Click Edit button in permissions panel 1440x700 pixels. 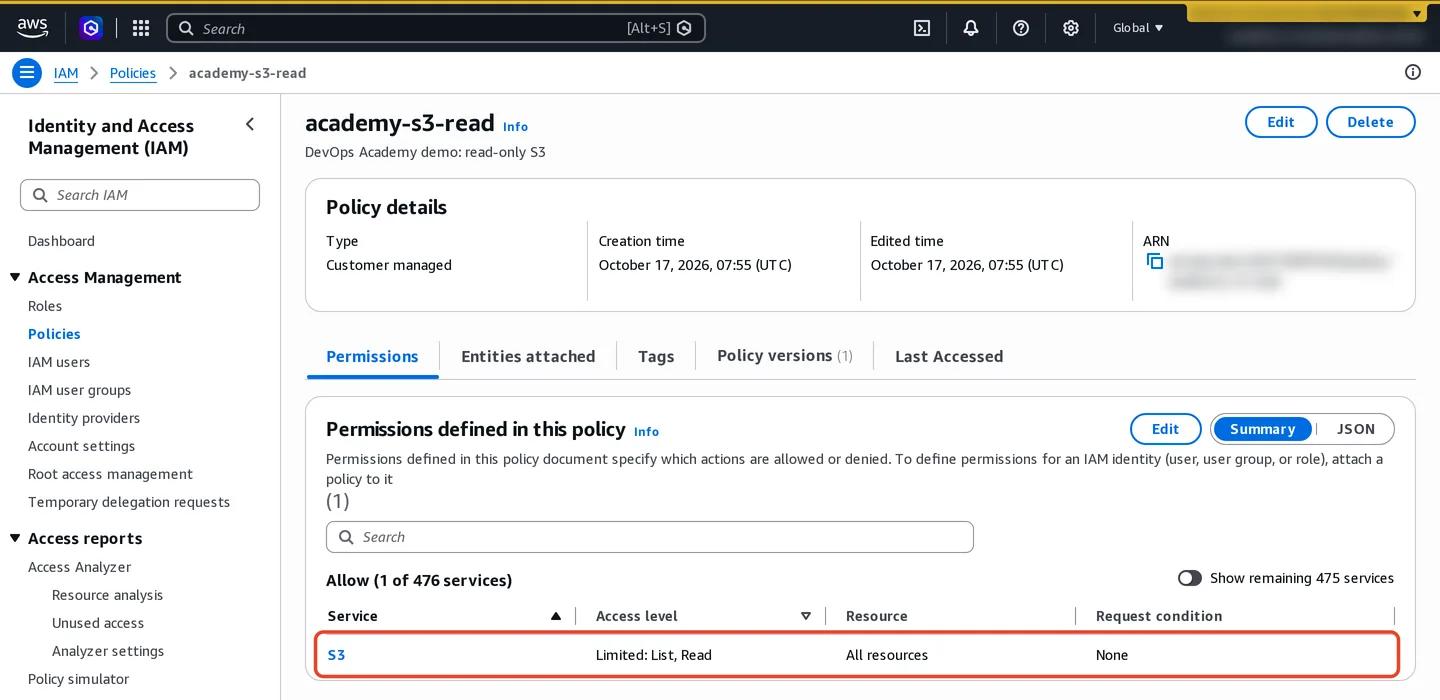[1165, 429]
